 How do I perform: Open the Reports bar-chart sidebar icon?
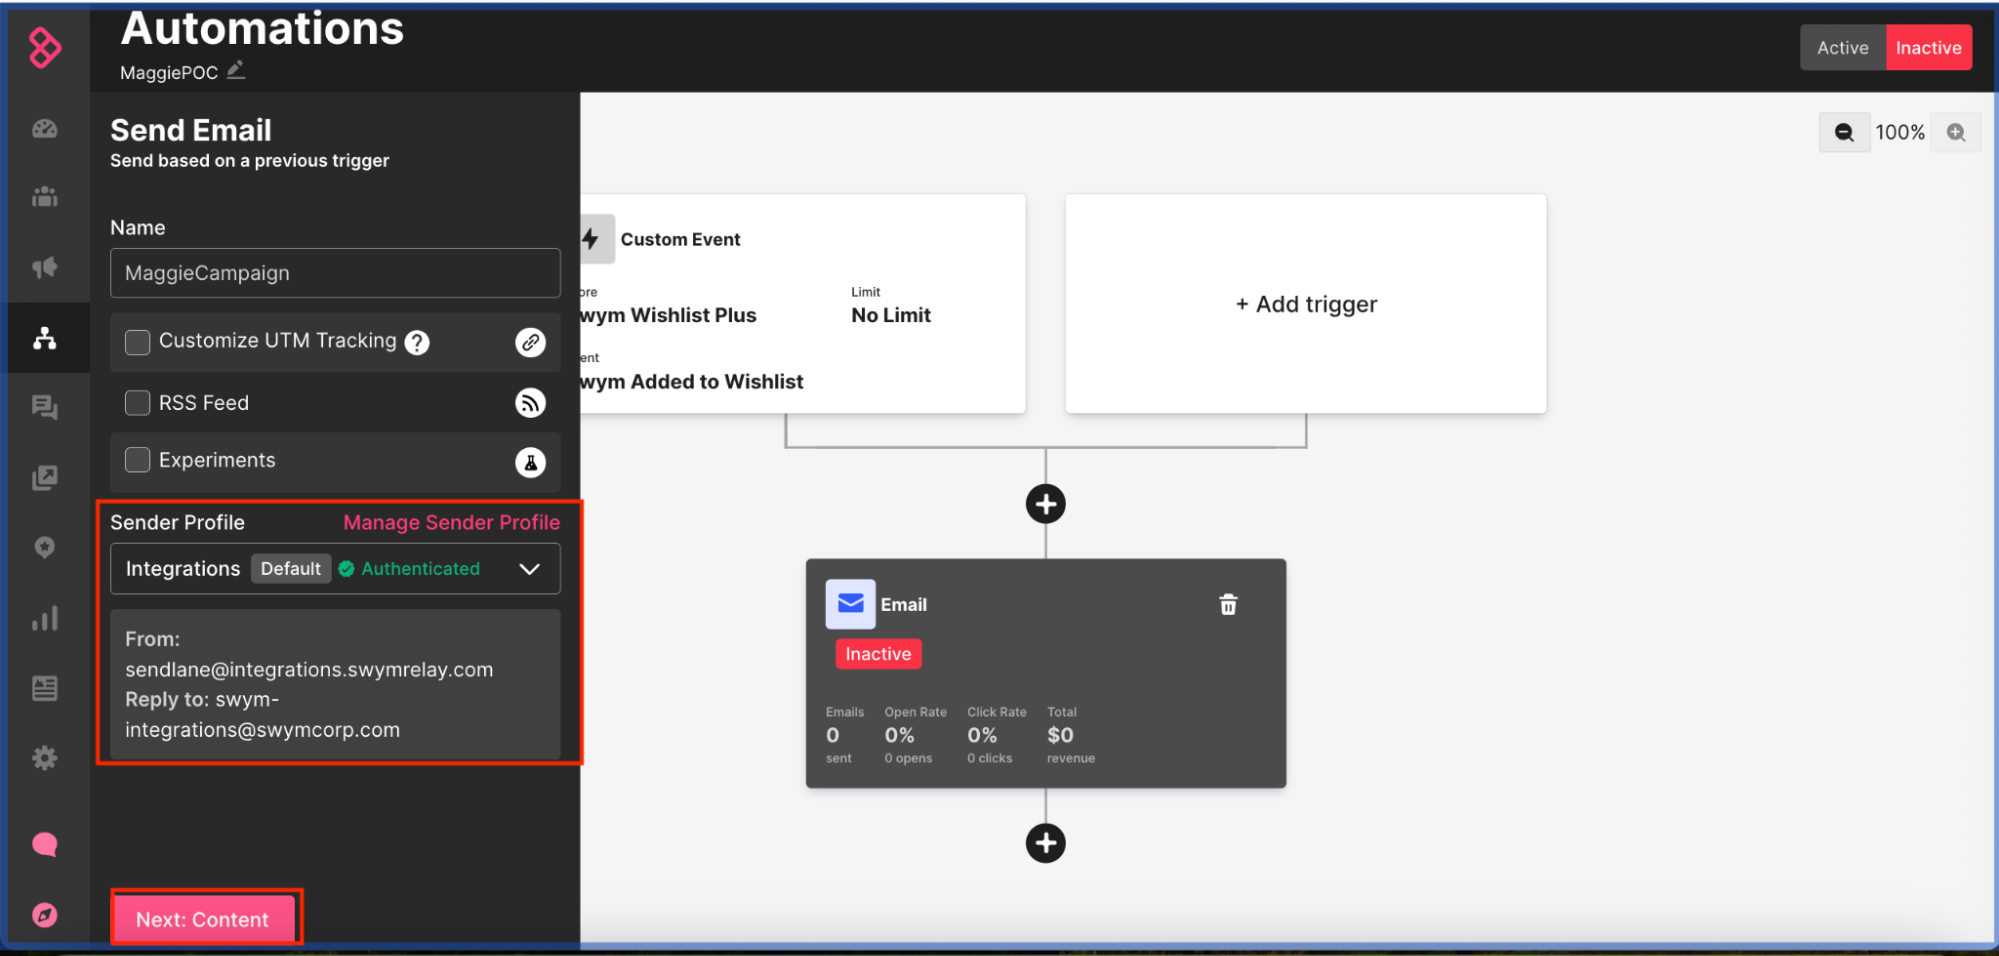(x=45, y=618)
